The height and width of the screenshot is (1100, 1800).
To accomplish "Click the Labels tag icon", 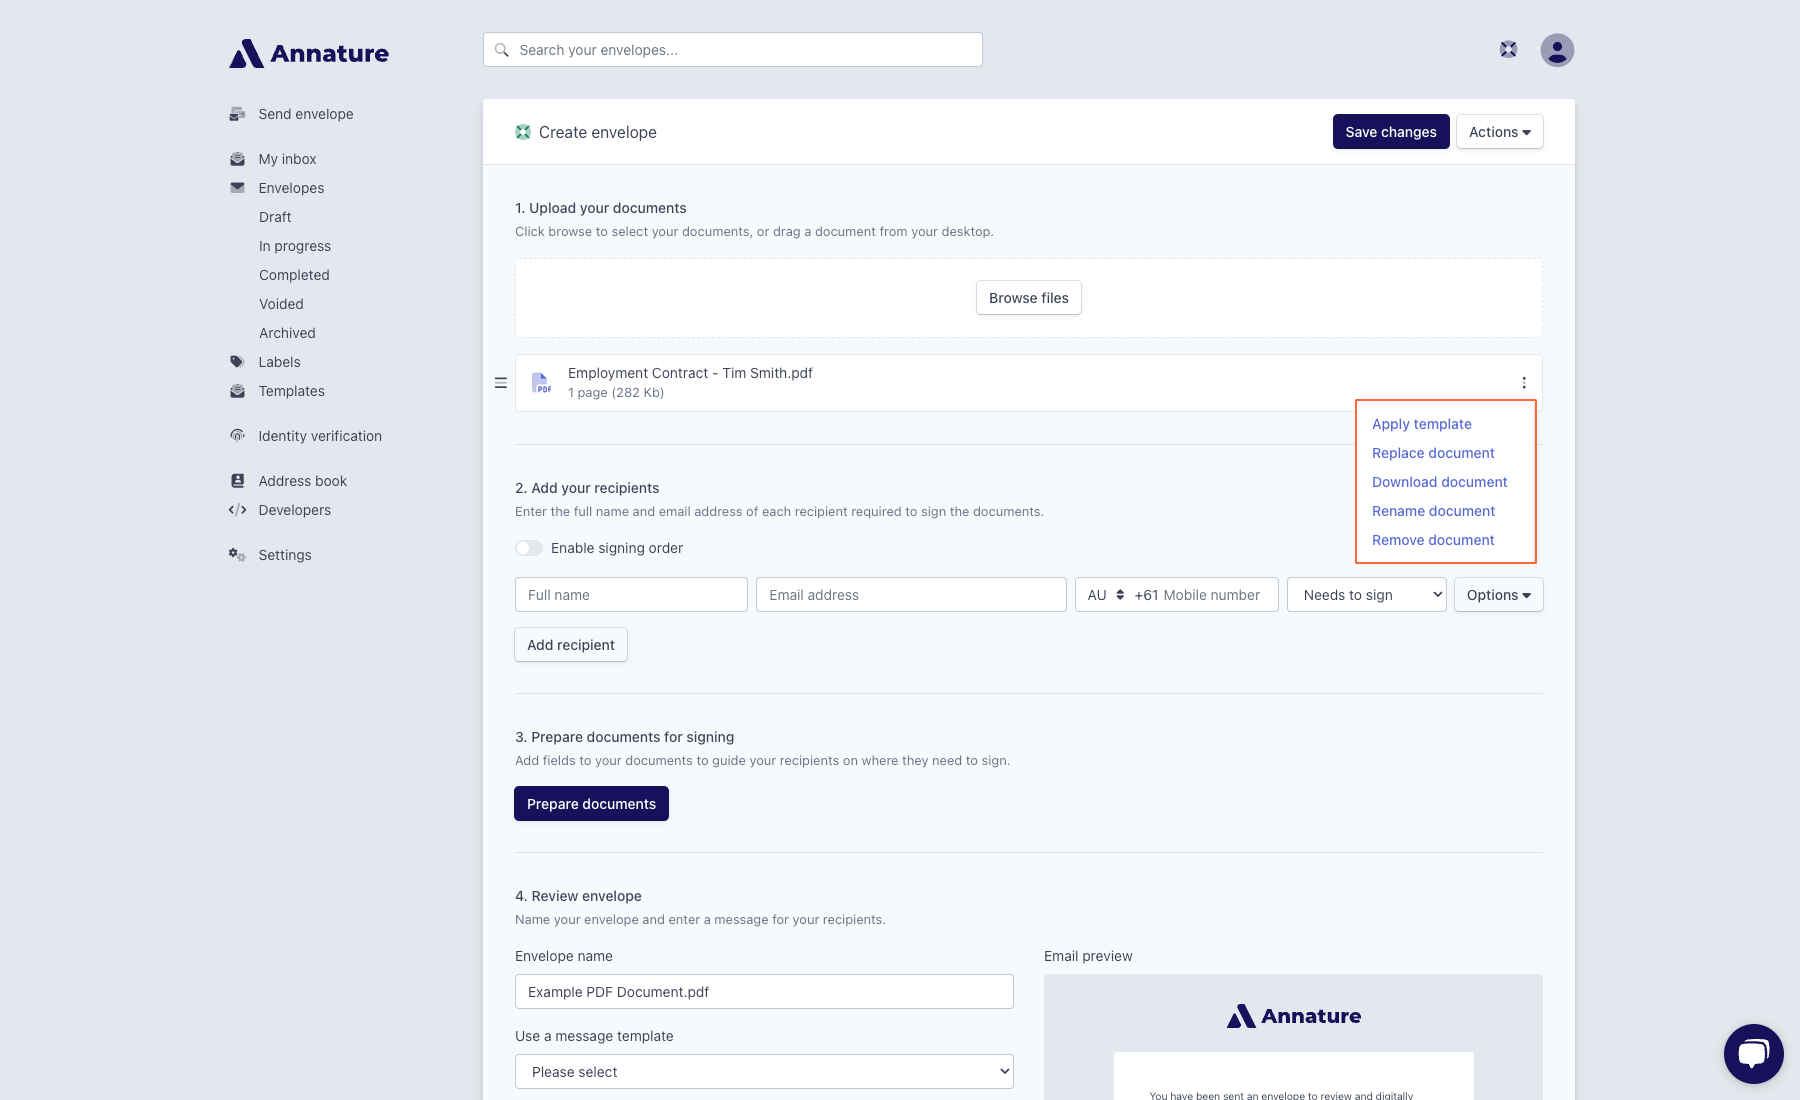I will 237,362.
